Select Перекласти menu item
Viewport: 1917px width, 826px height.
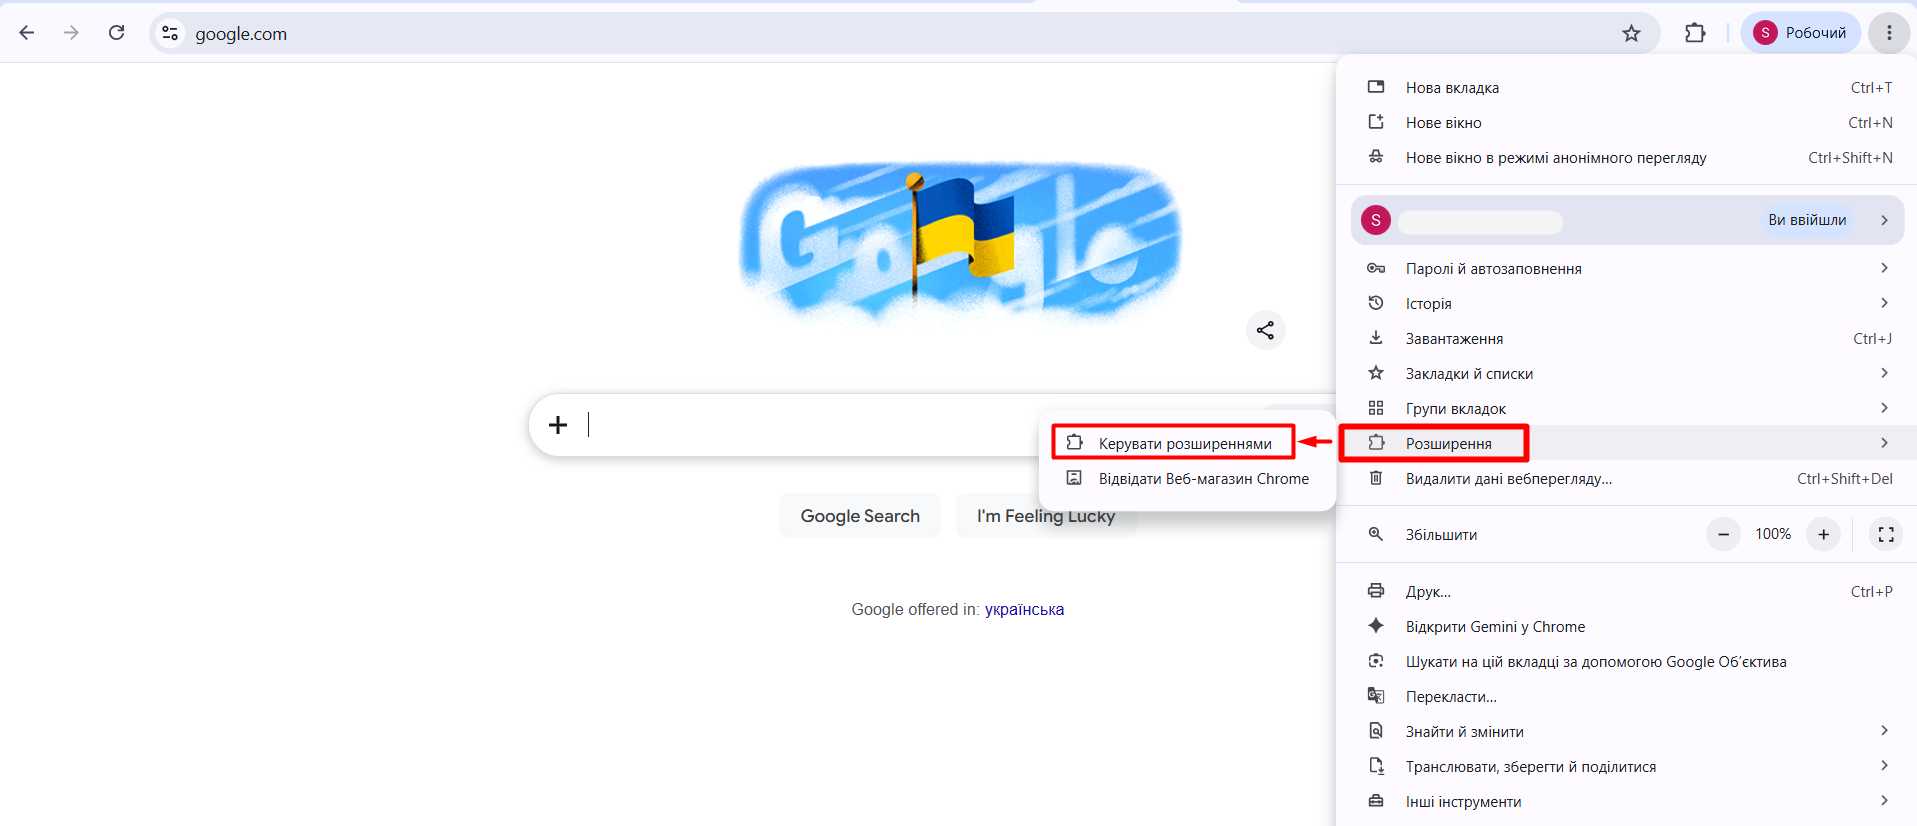[x=1627, y=697]
